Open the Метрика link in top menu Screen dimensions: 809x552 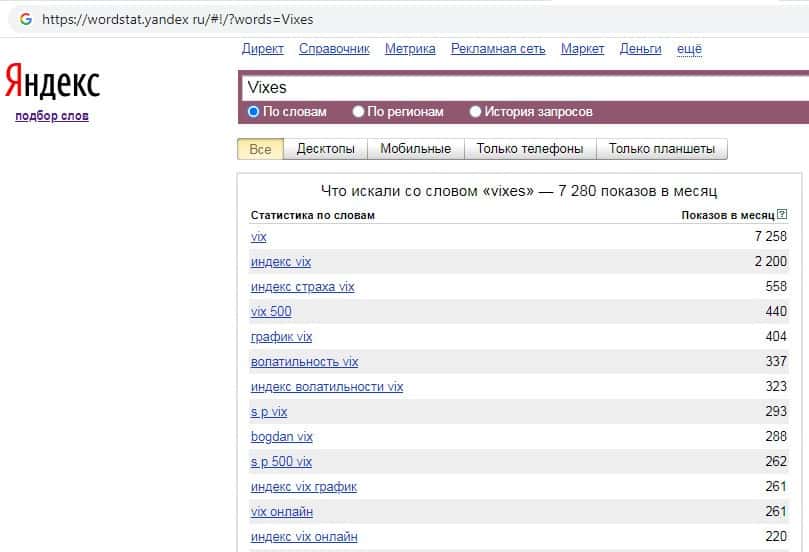(410, 48)
